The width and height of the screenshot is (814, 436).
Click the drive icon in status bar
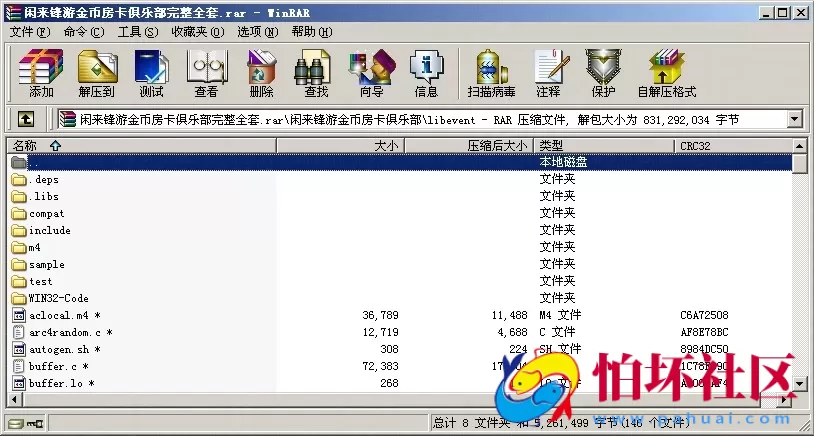(x=16, y=424)
